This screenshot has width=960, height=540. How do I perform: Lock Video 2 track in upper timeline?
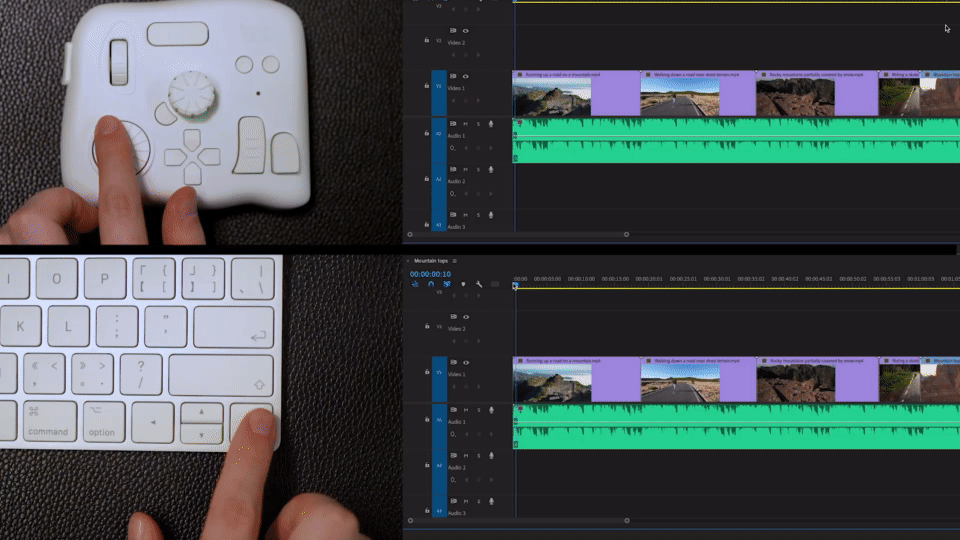click(427, 40)
